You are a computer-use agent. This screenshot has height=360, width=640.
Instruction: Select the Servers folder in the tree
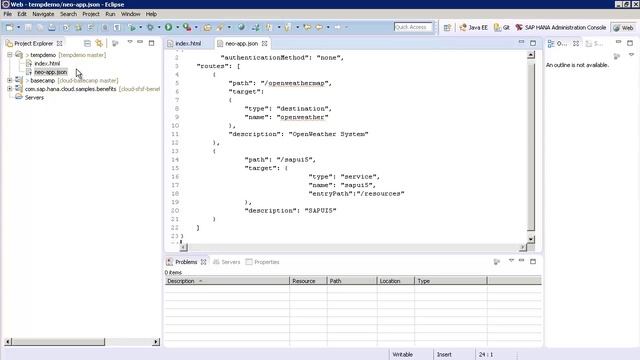pos(34,98)
